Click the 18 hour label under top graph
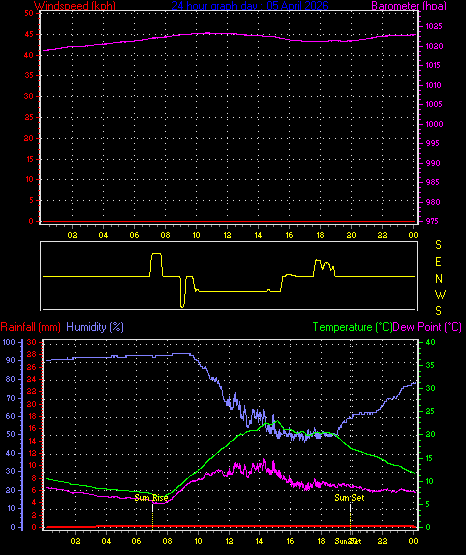The image size is (466, 555). 320,235
